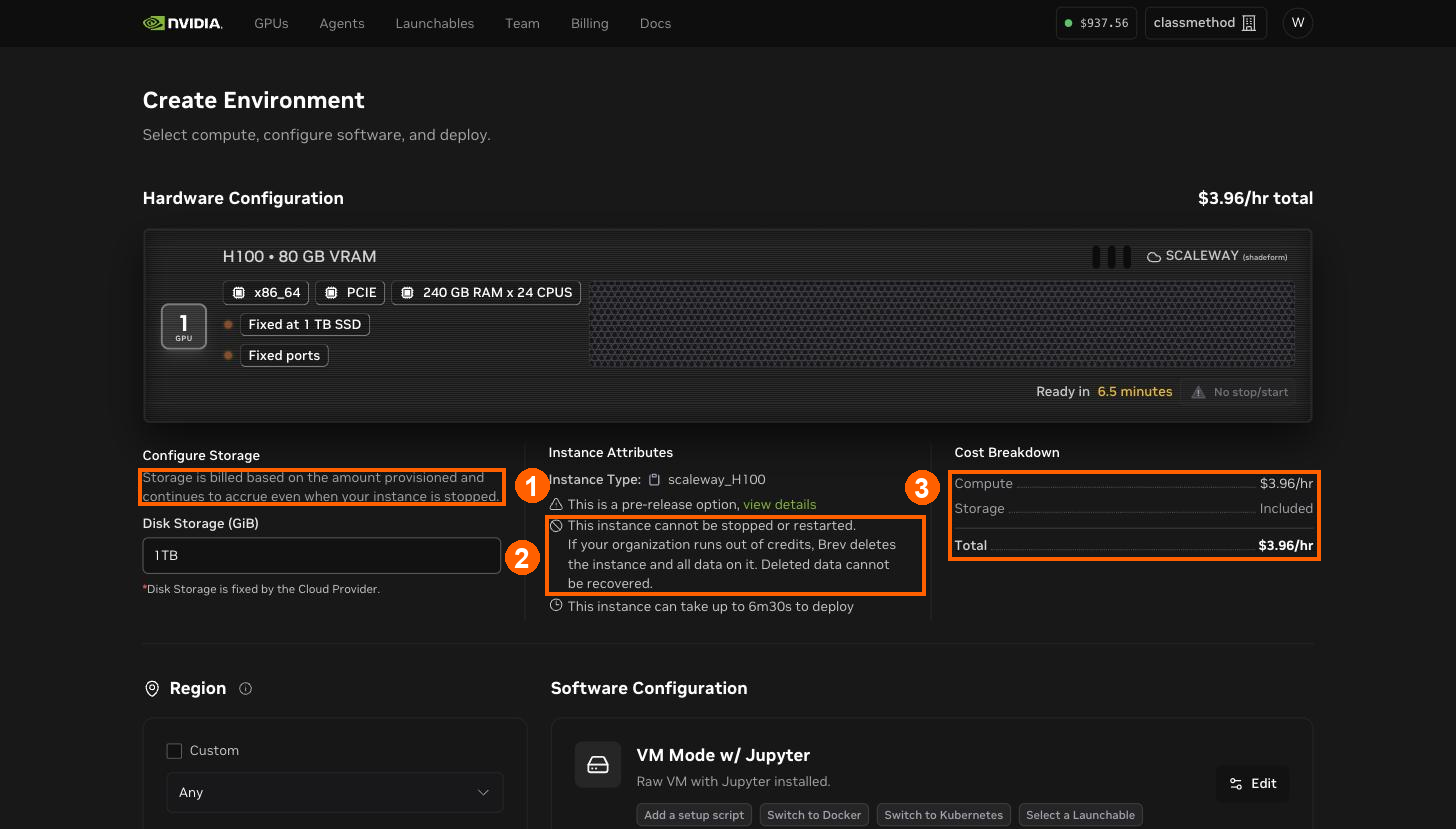This screenshot has width=1456, height=829.
Task: Open the classmethod organization switcher
Action: (1205, 23)
